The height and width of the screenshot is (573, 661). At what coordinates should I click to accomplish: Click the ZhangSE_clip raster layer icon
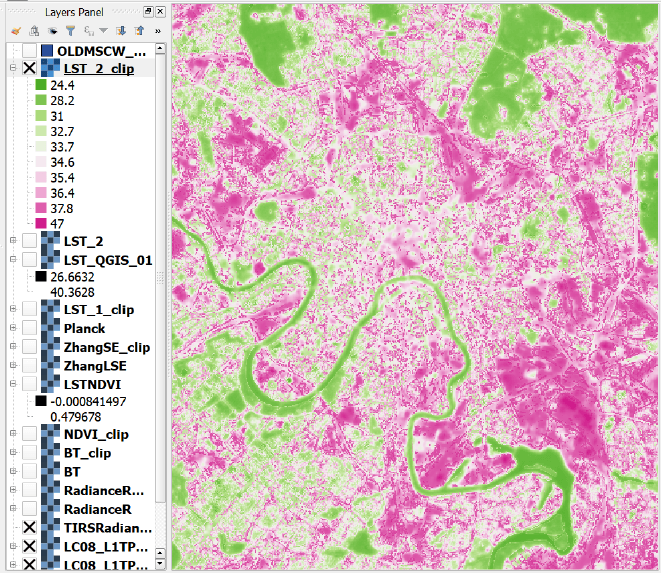(50, 347)
